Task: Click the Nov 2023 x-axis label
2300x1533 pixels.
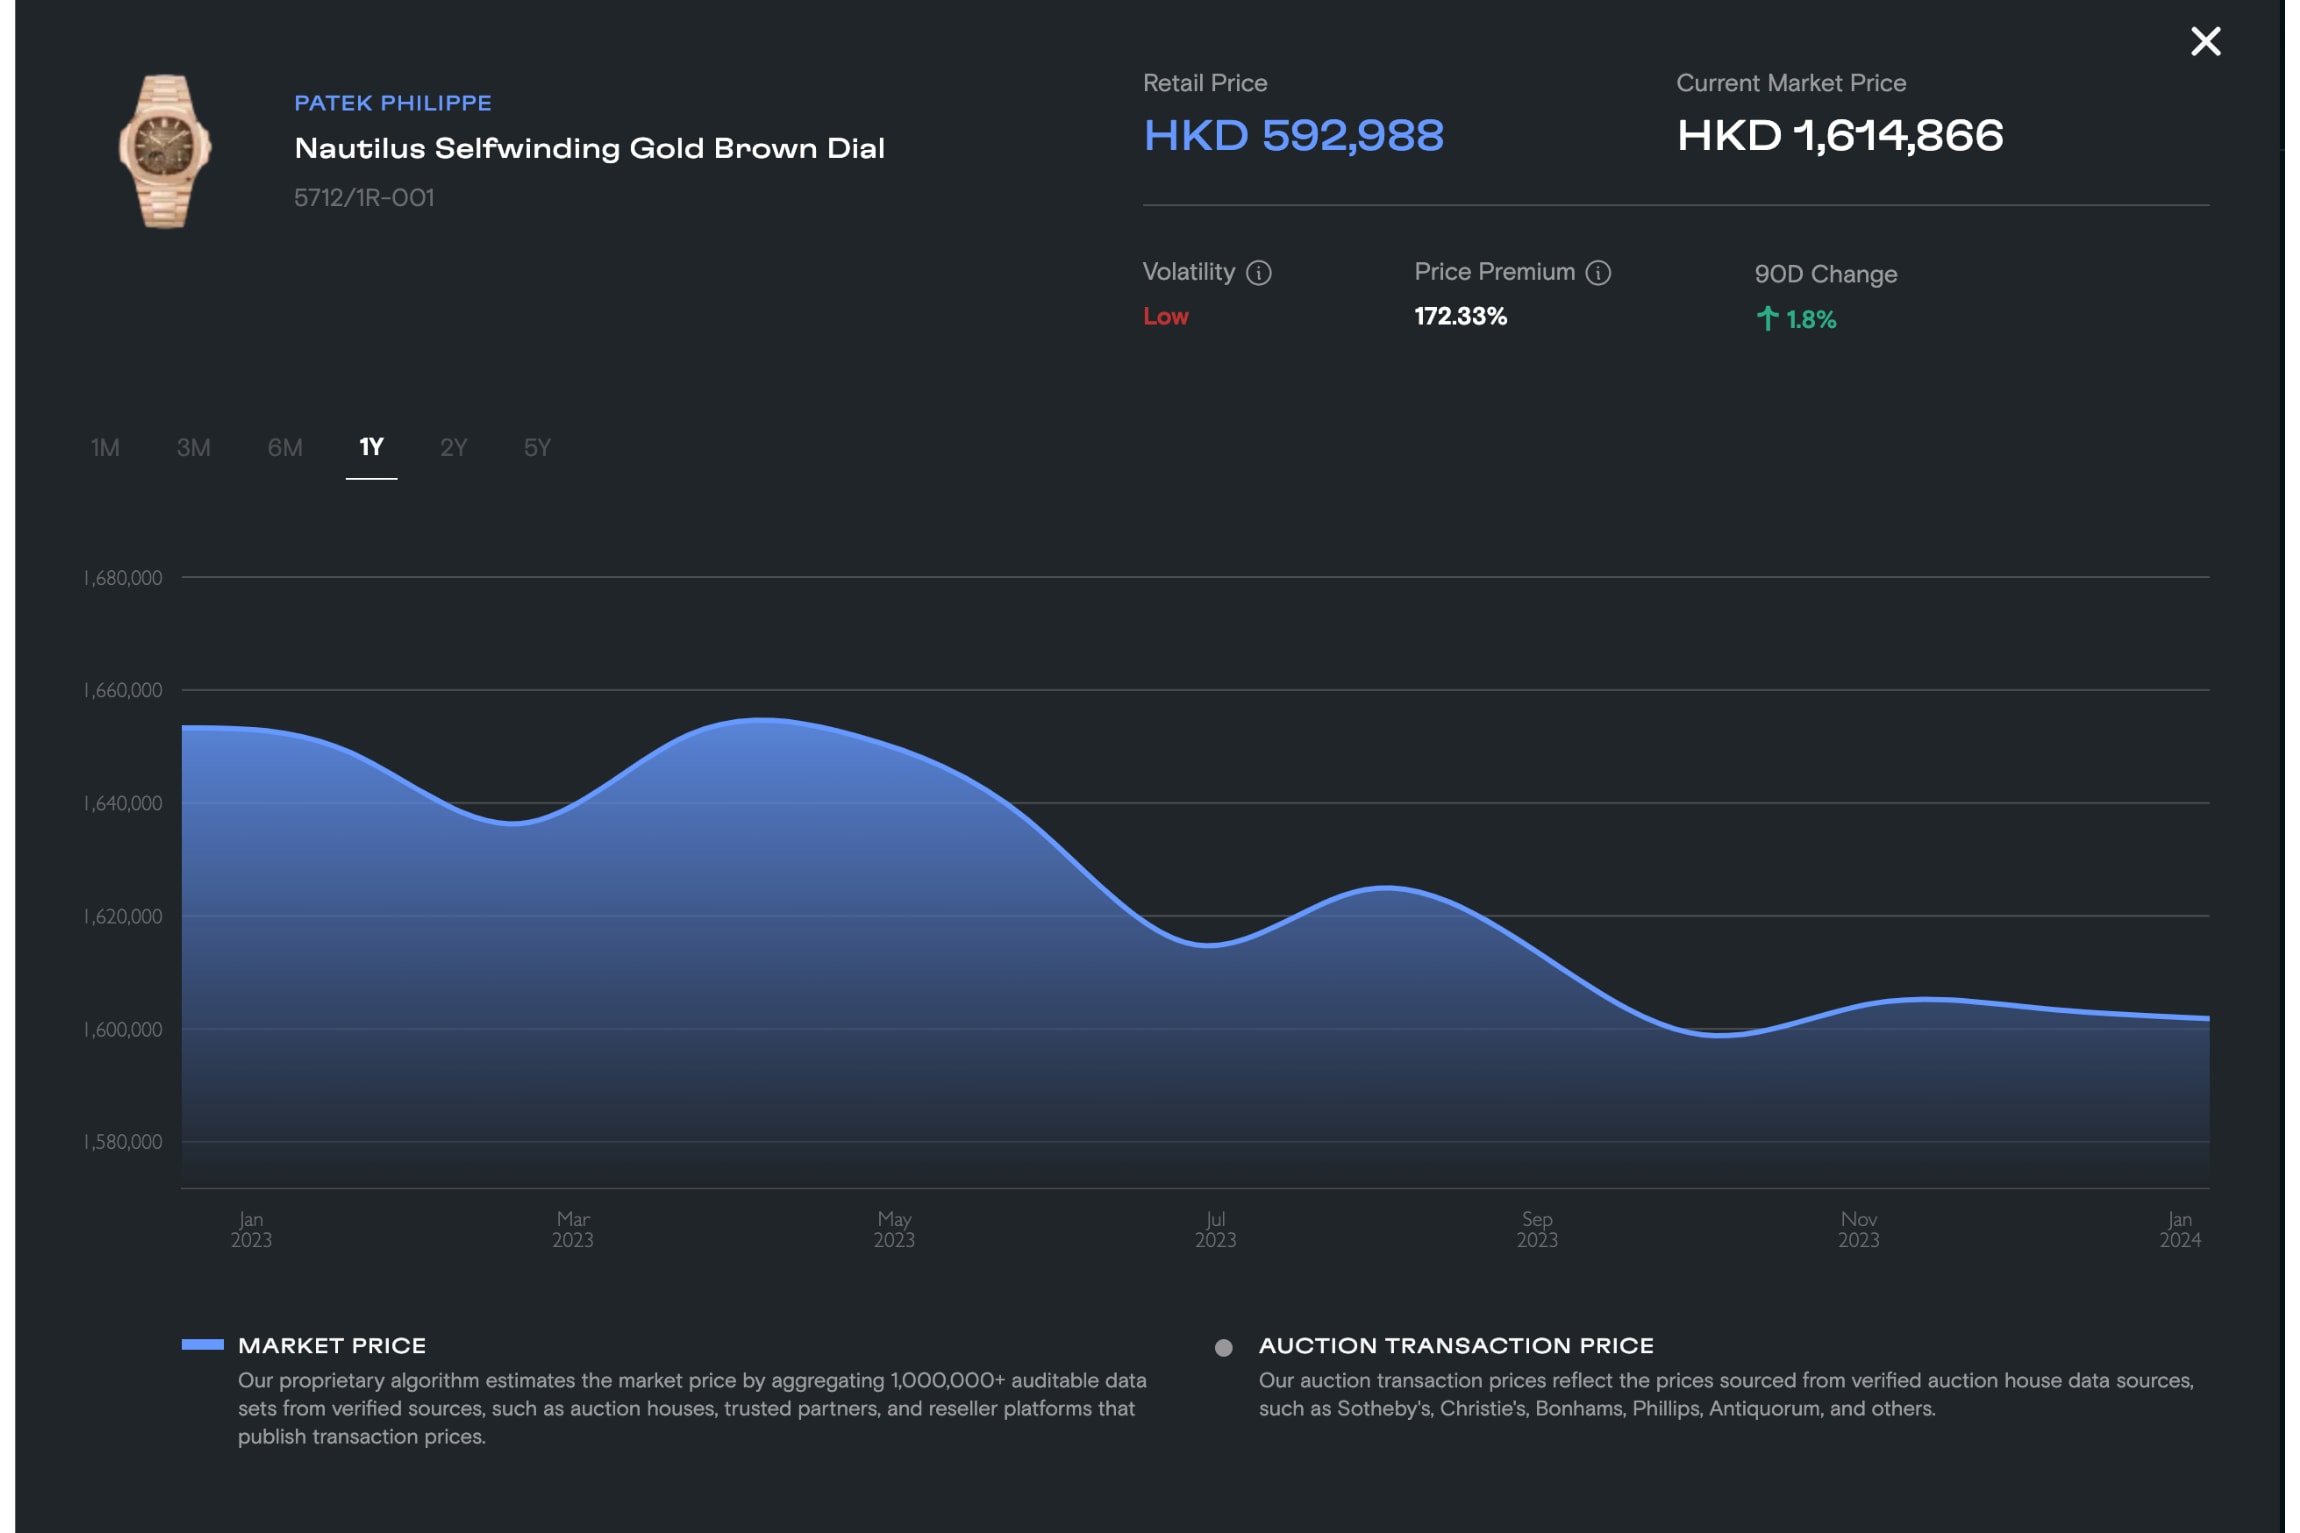Action: coord(1859,1230)
